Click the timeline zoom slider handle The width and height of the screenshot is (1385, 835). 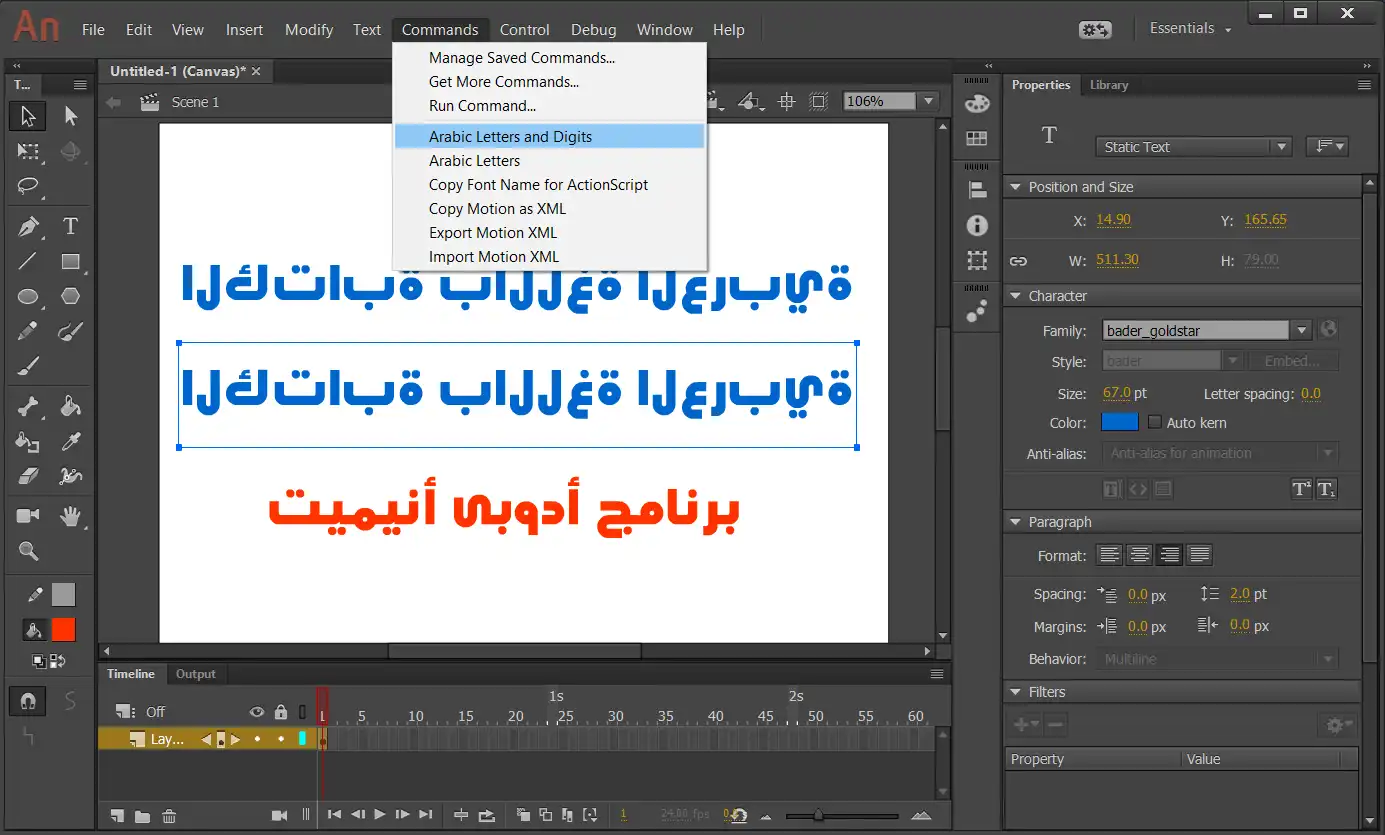[x=819, y=816]
